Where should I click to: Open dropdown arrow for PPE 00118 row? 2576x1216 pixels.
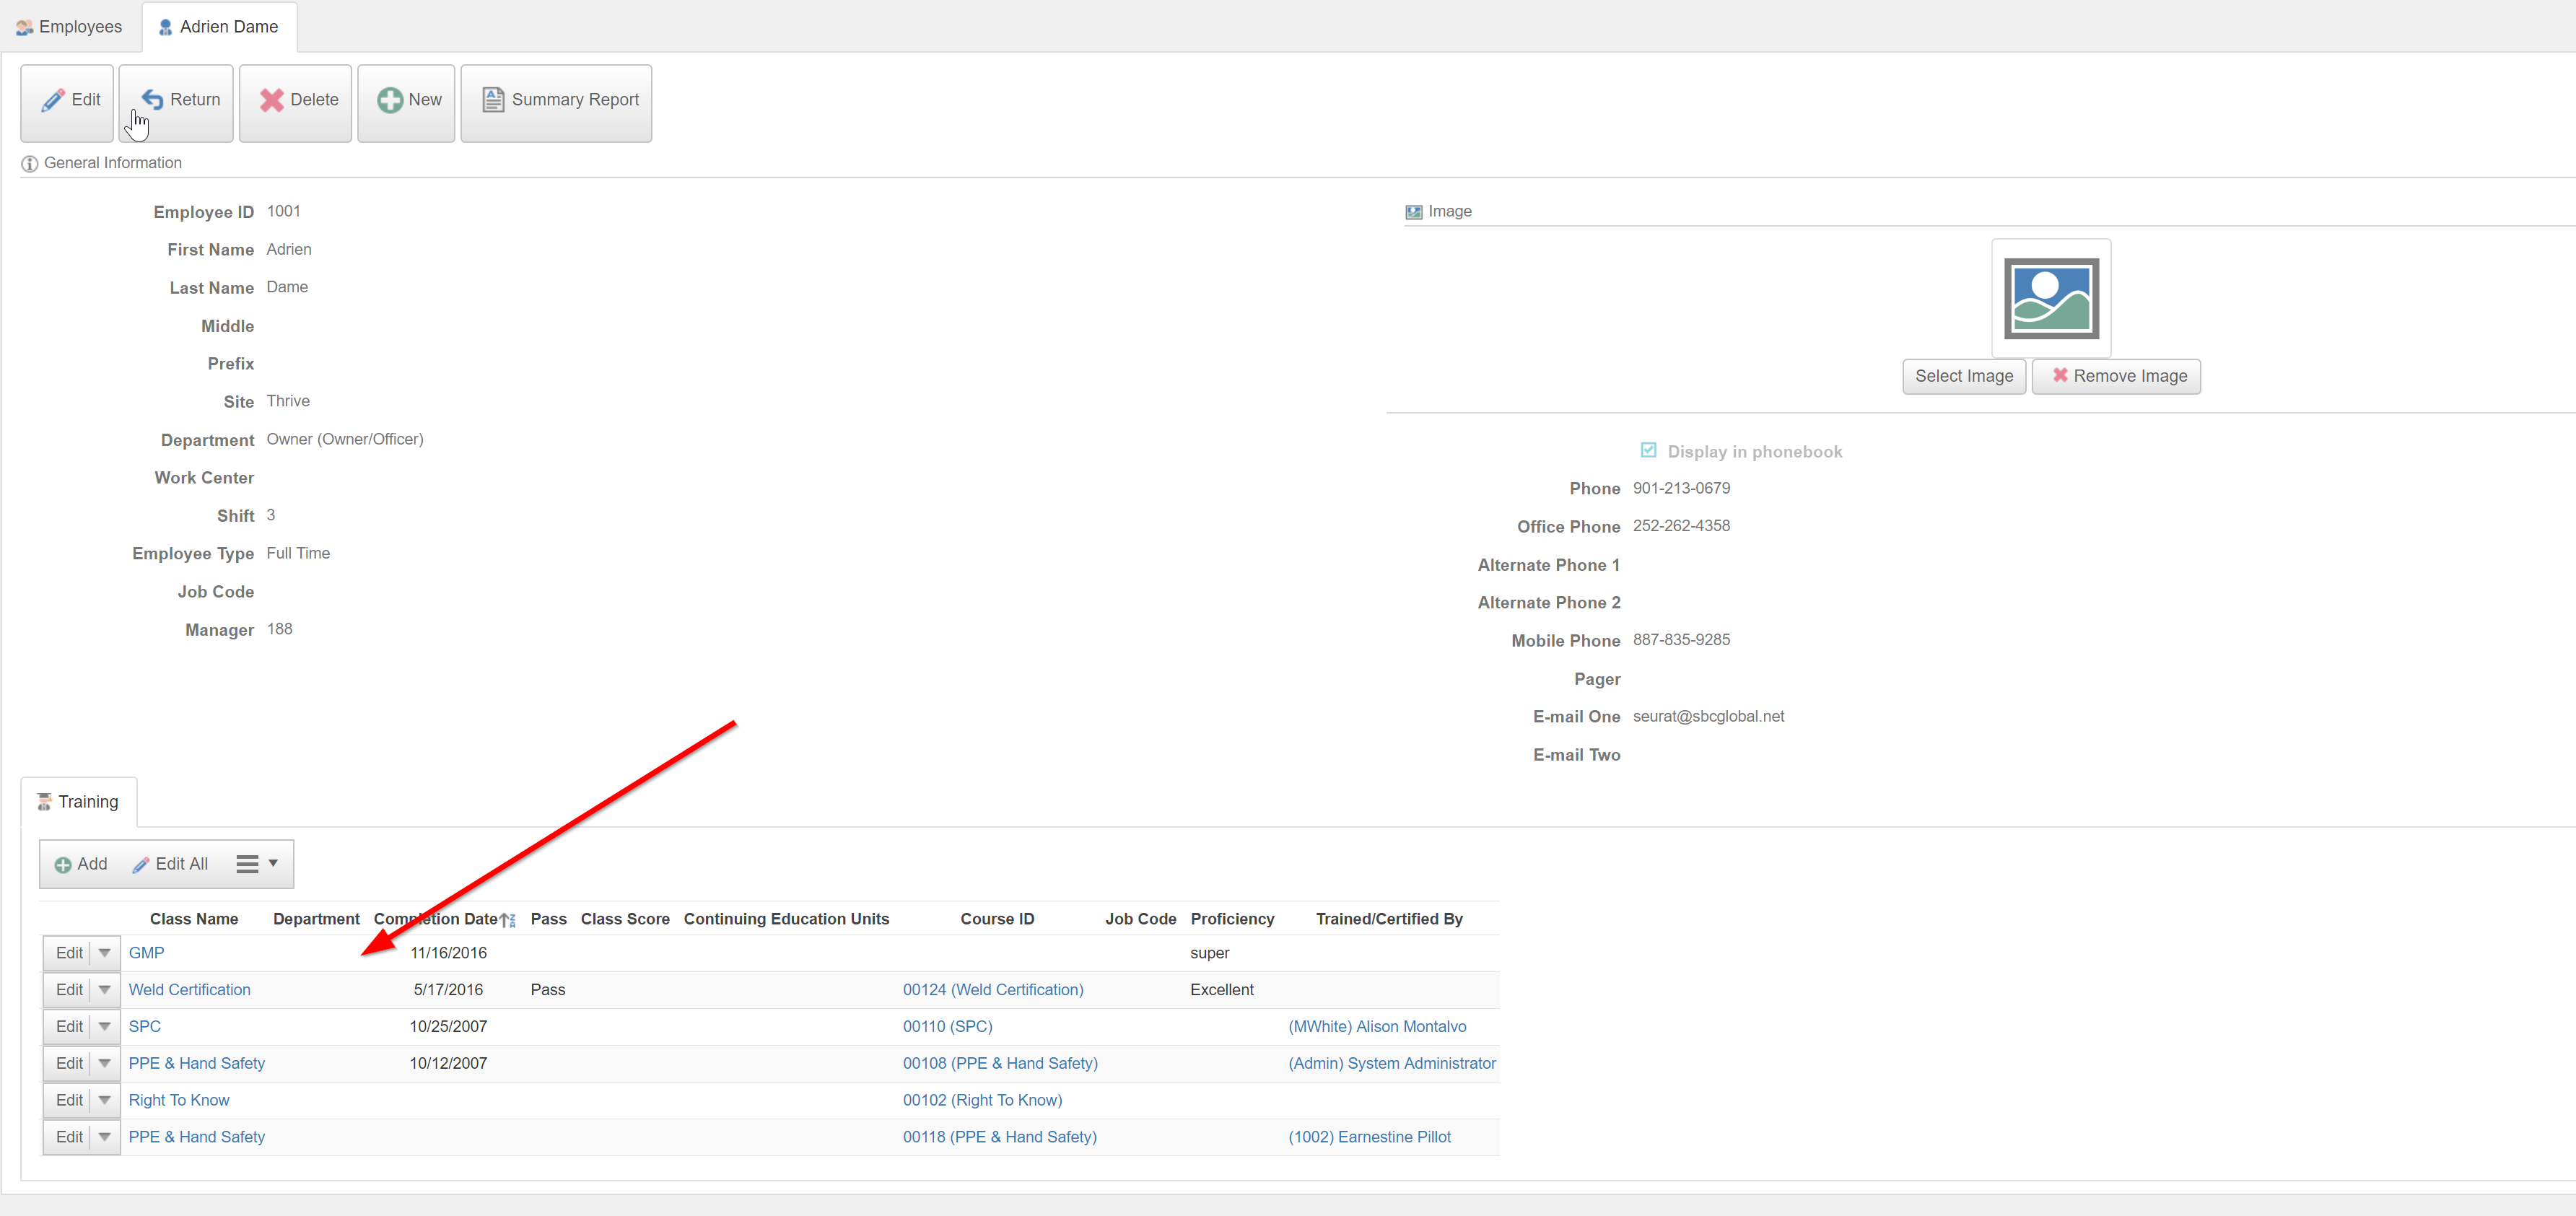click(x=105, y=1138)
